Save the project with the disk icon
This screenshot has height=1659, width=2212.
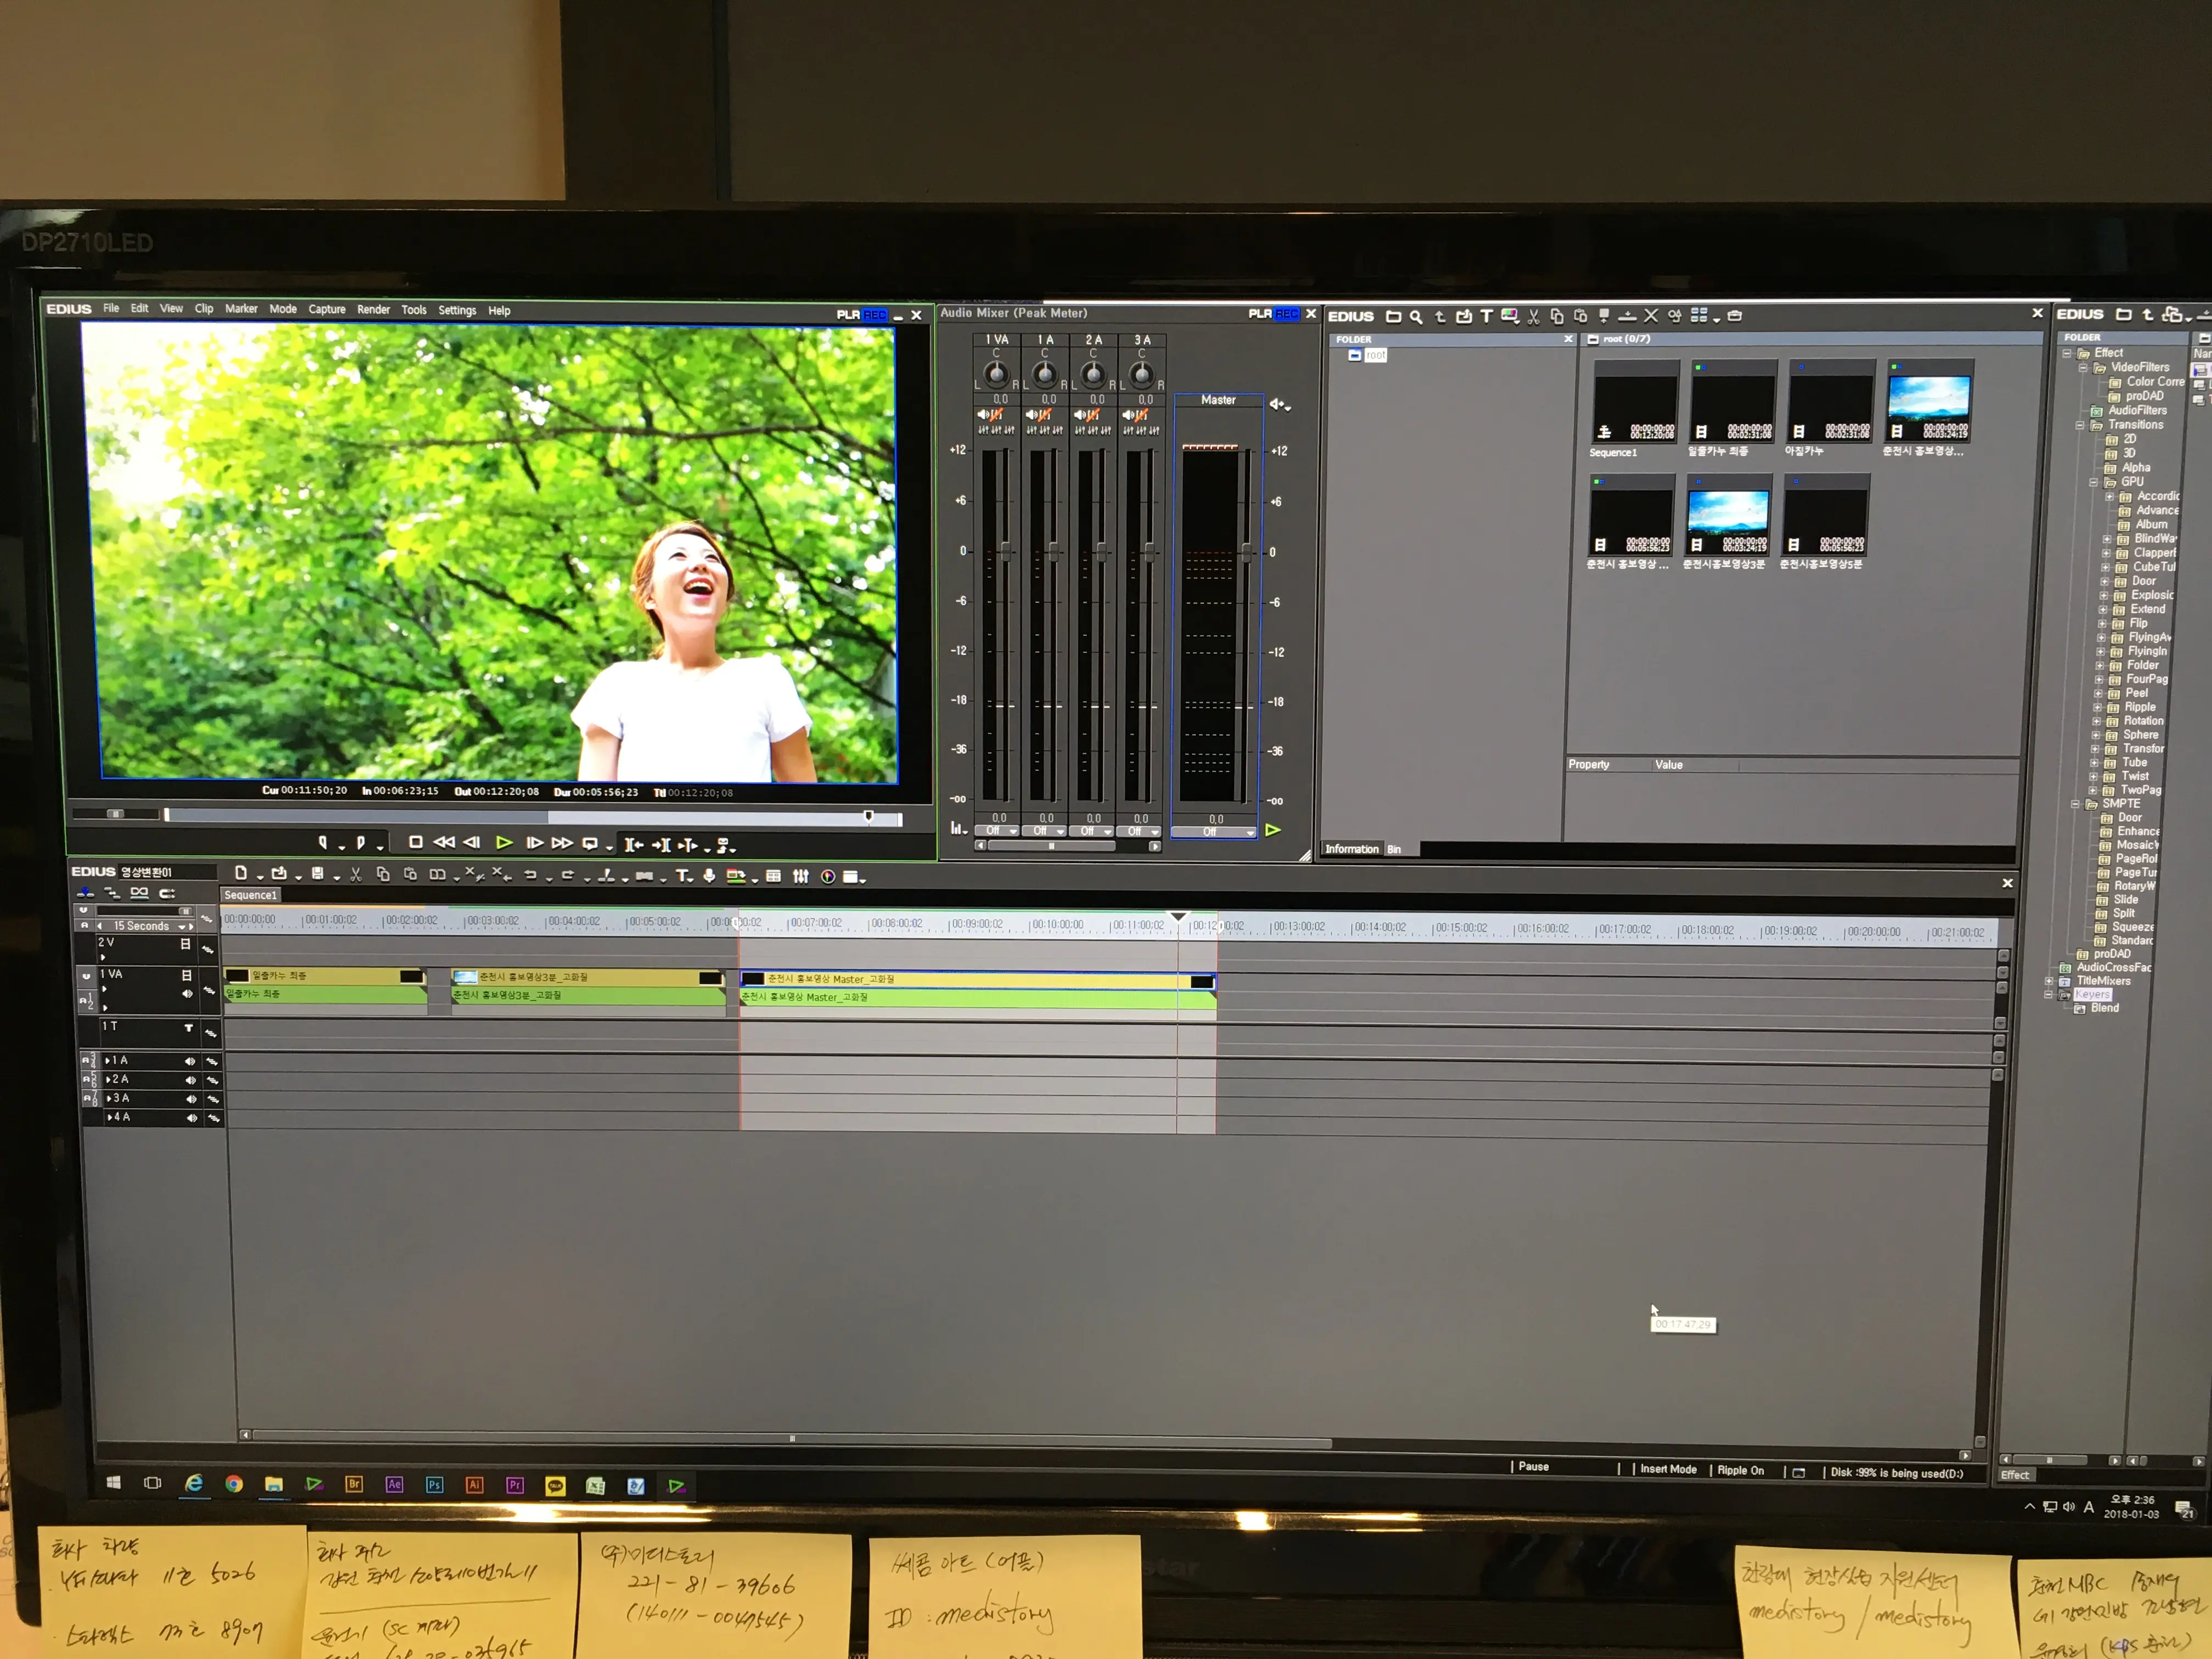317,873
